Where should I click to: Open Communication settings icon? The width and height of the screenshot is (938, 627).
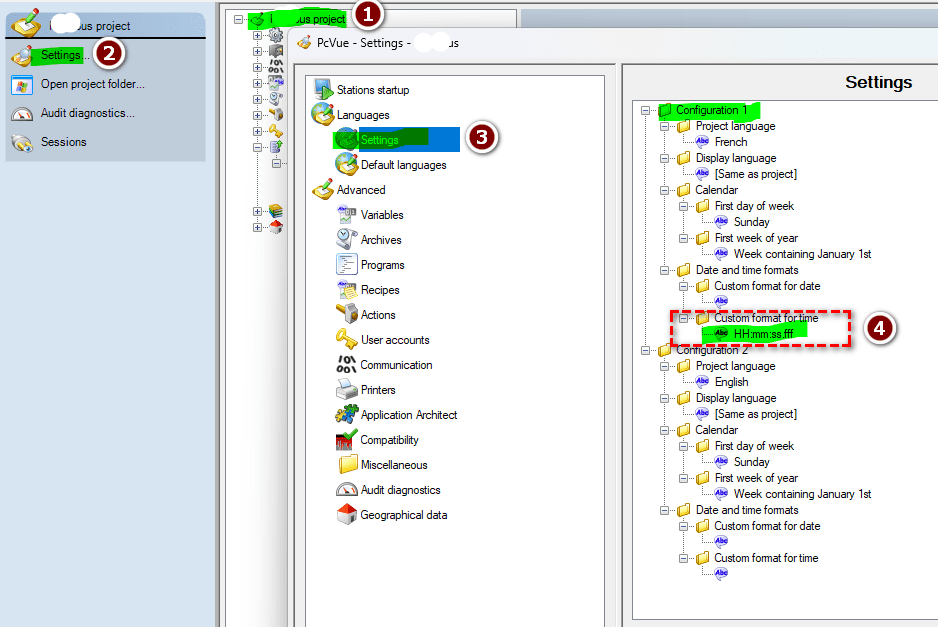346,364
